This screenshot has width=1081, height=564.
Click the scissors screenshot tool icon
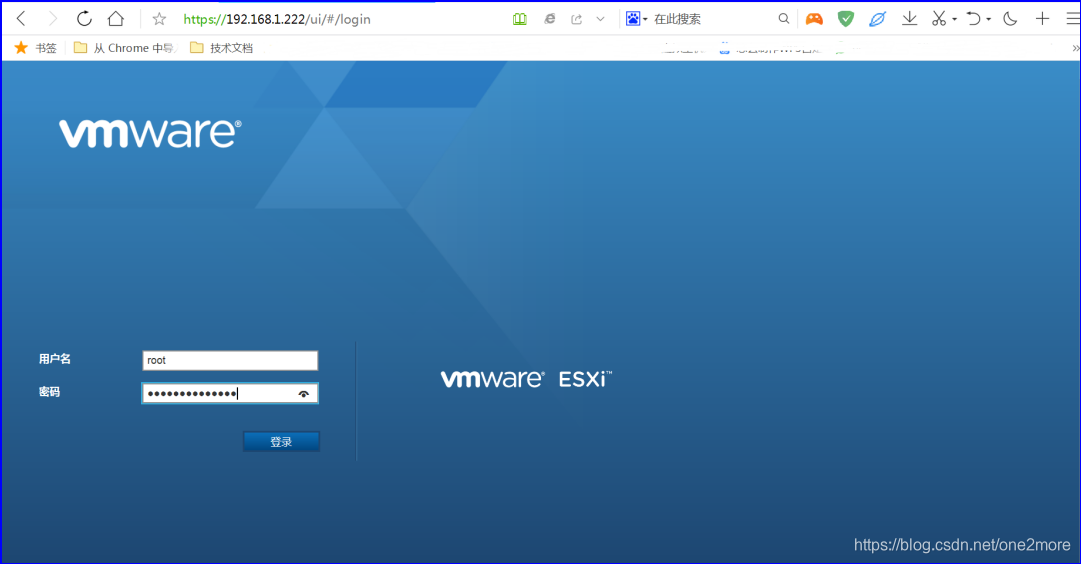[938, 19]
